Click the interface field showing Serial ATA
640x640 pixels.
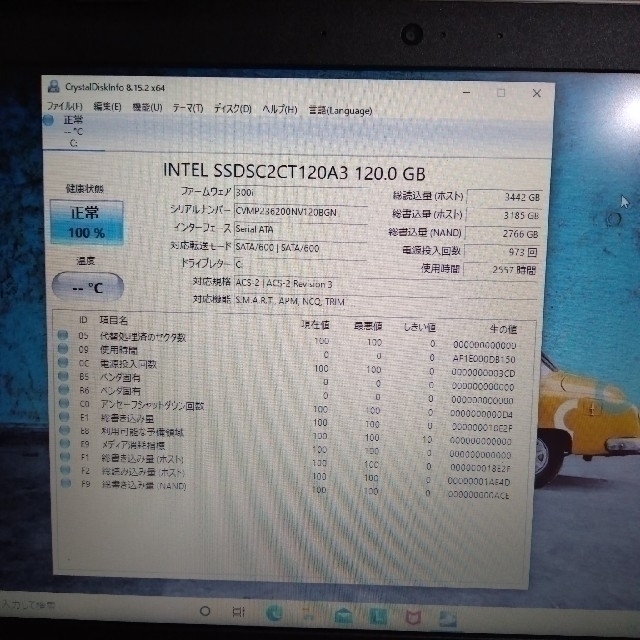(301, 230)
